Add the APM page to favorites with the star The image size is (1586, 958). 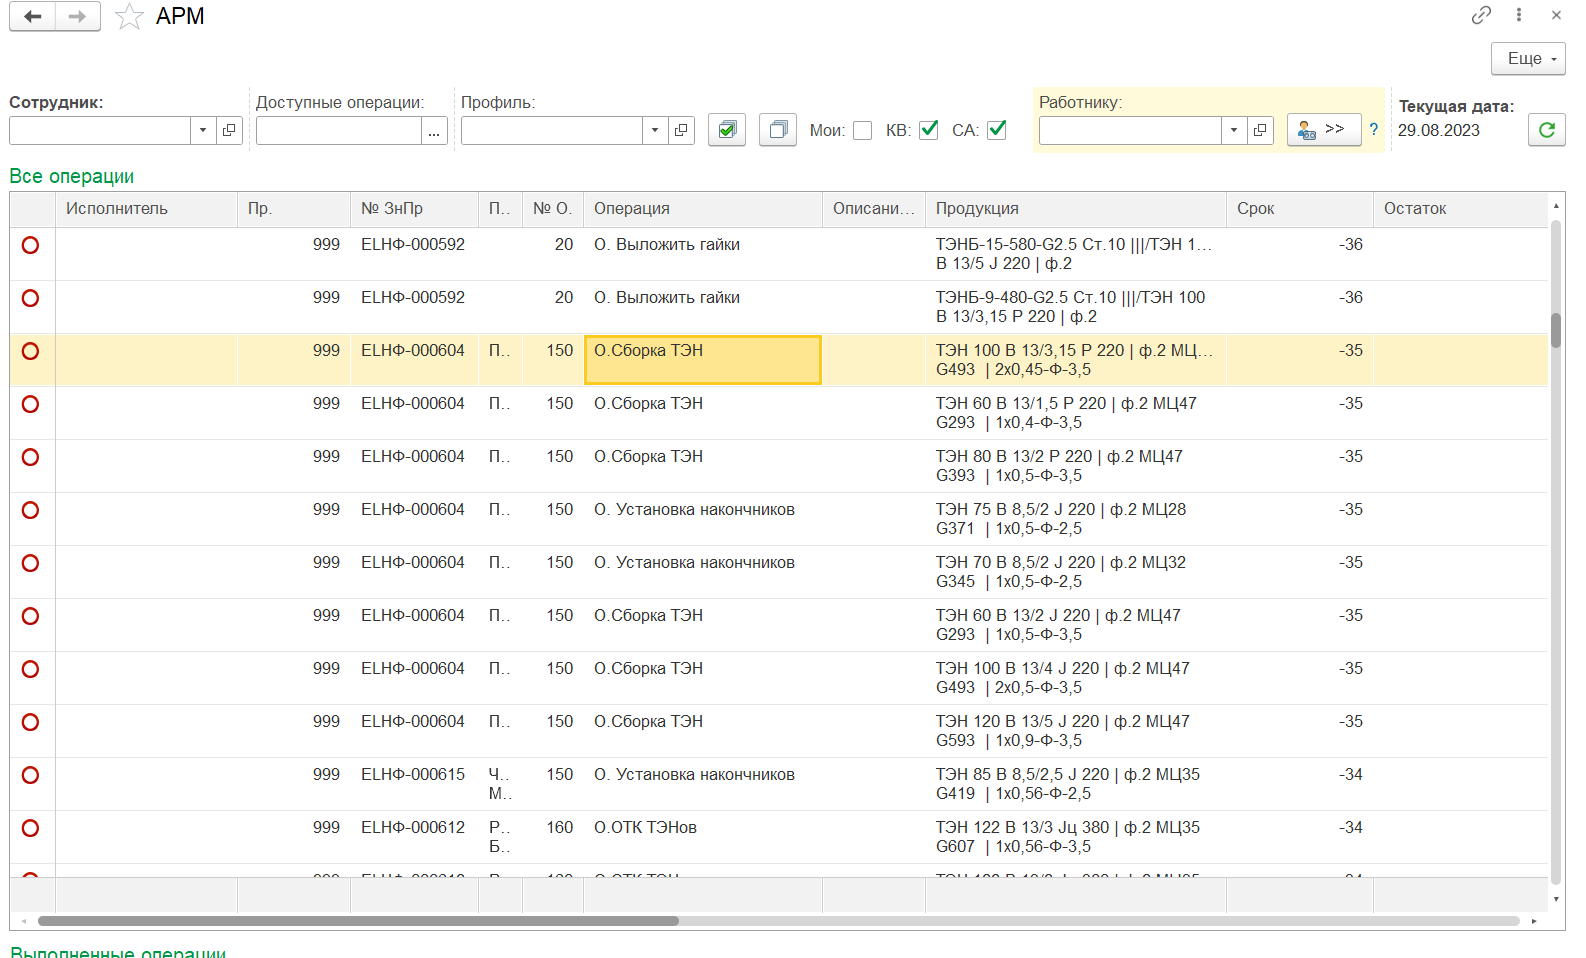coord(129,17)
